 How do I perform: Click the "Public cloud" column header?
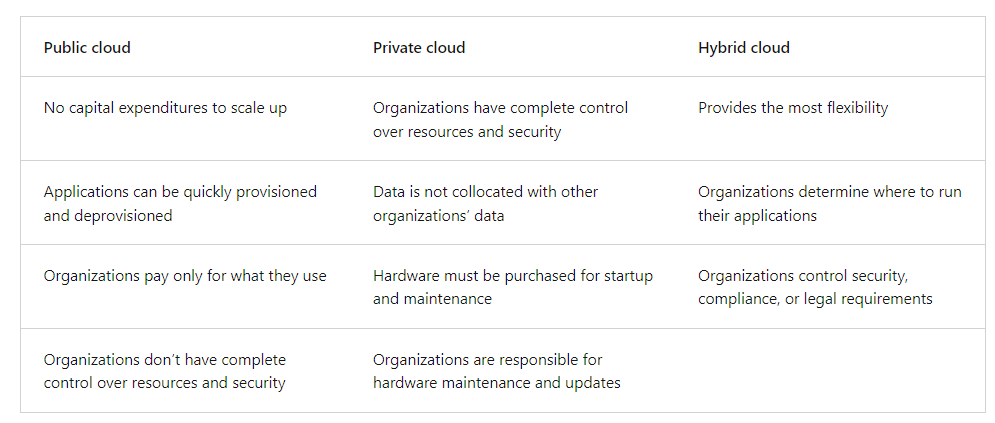coord(87,48)
